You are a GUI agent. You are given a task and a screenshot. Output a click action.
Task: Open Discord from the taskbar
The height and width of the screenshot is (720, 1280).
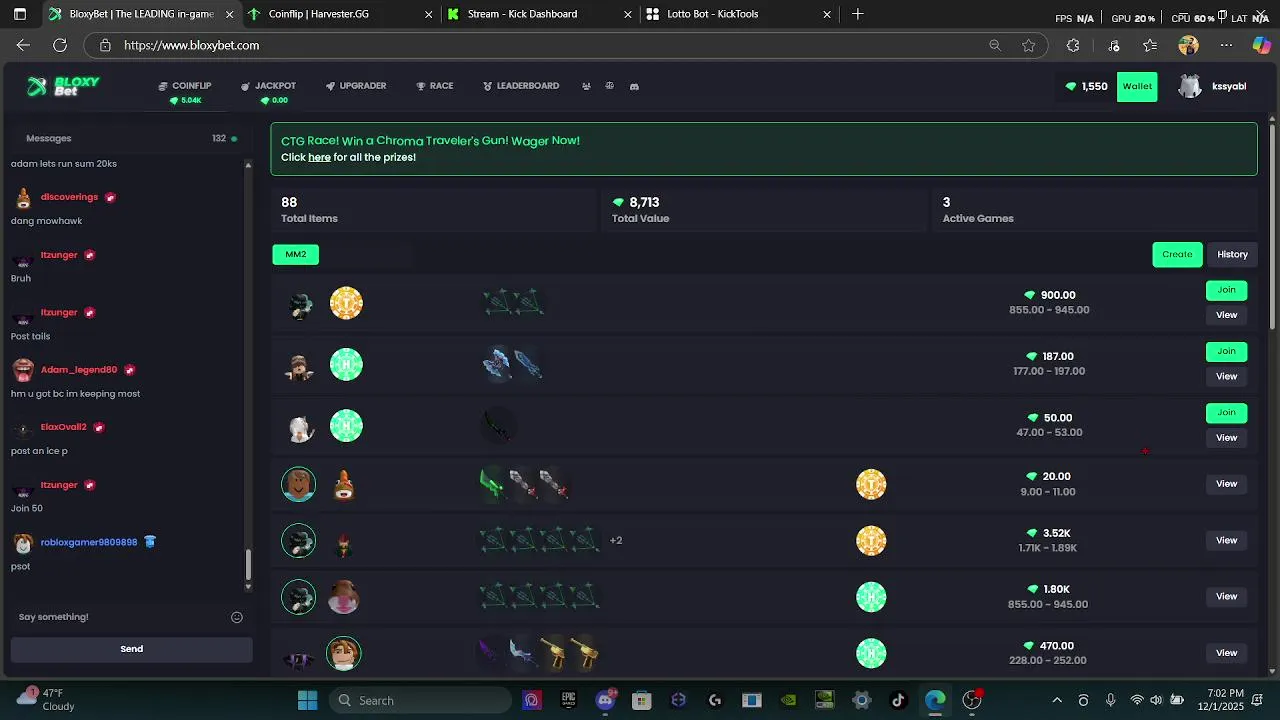coord(605,700)
